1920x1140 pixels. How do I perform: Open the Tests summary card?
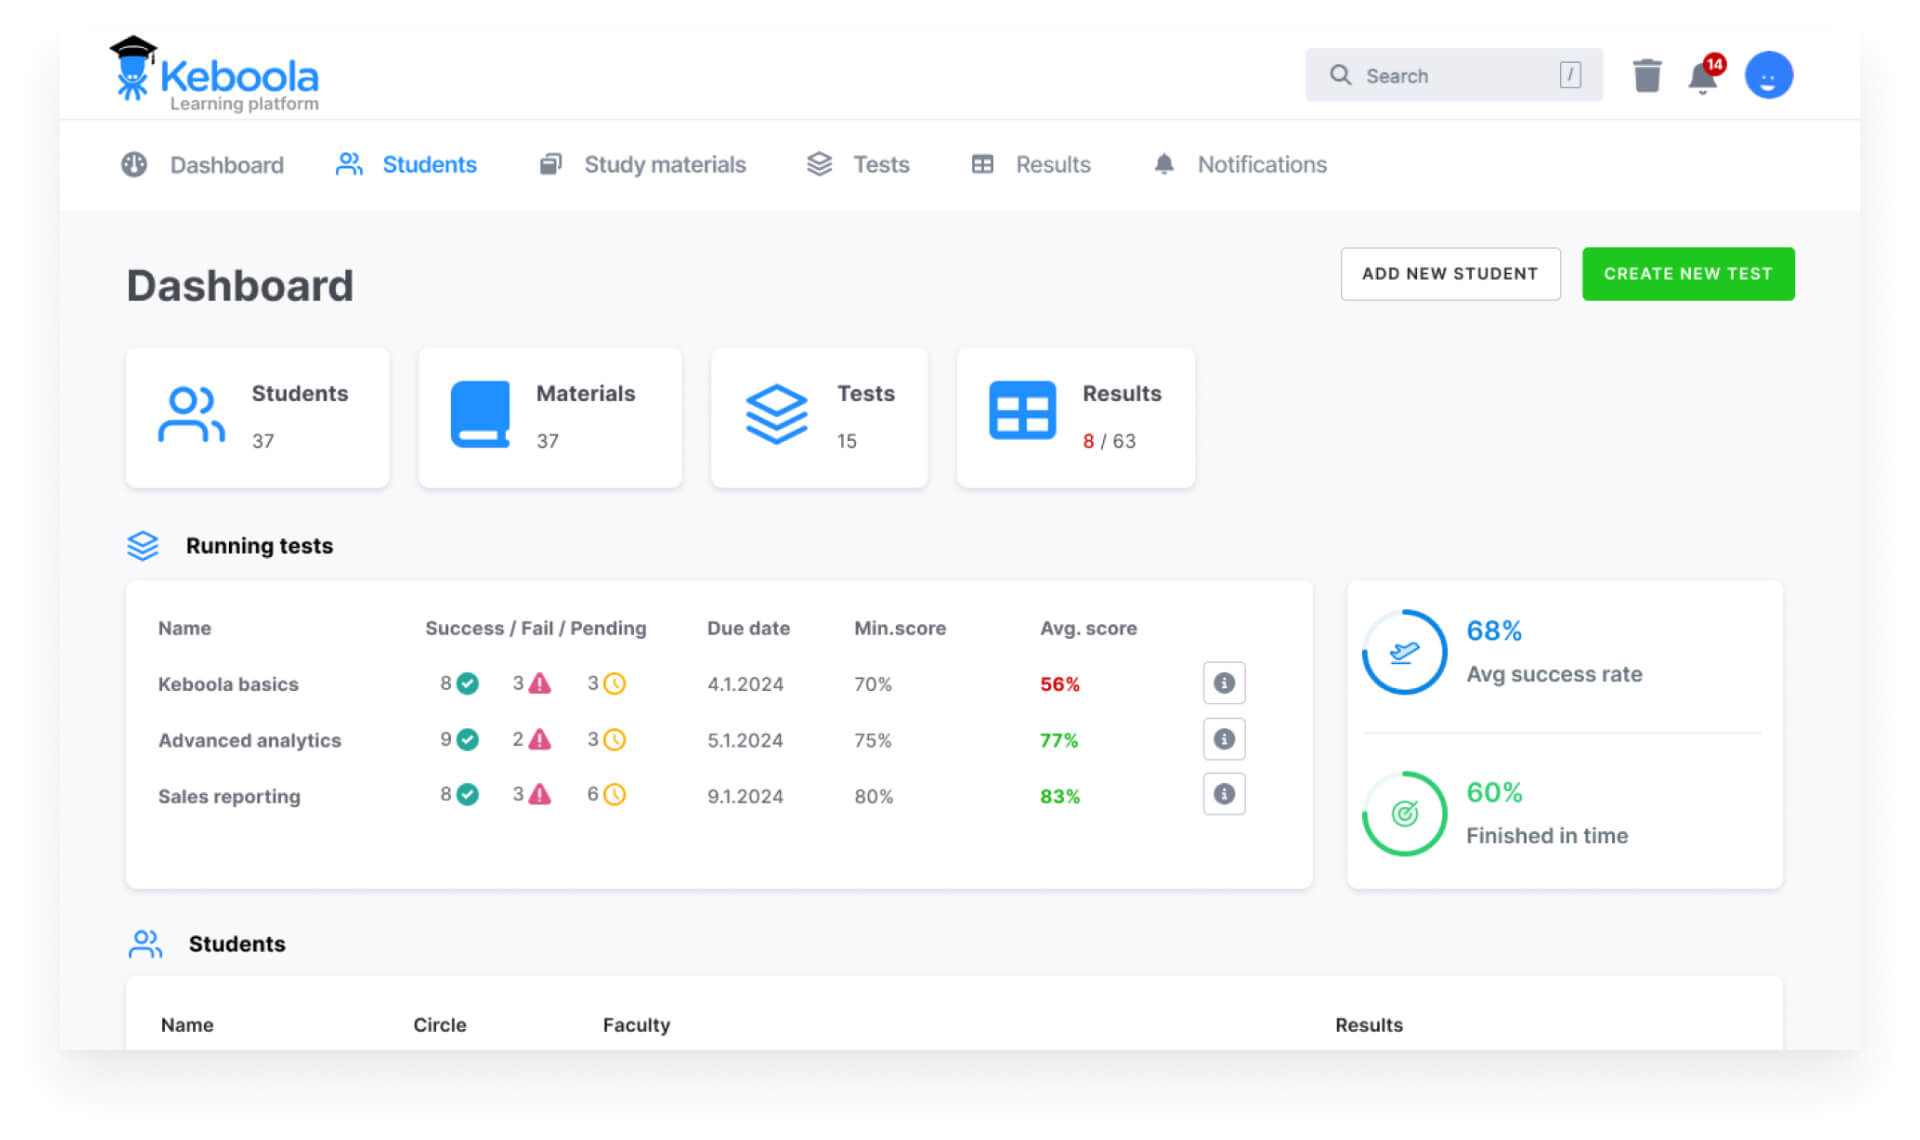coord(819,417)
